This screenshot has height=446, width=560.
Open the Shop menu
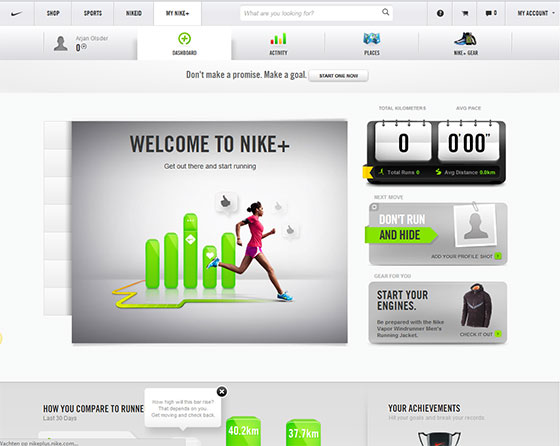[53, 13]
